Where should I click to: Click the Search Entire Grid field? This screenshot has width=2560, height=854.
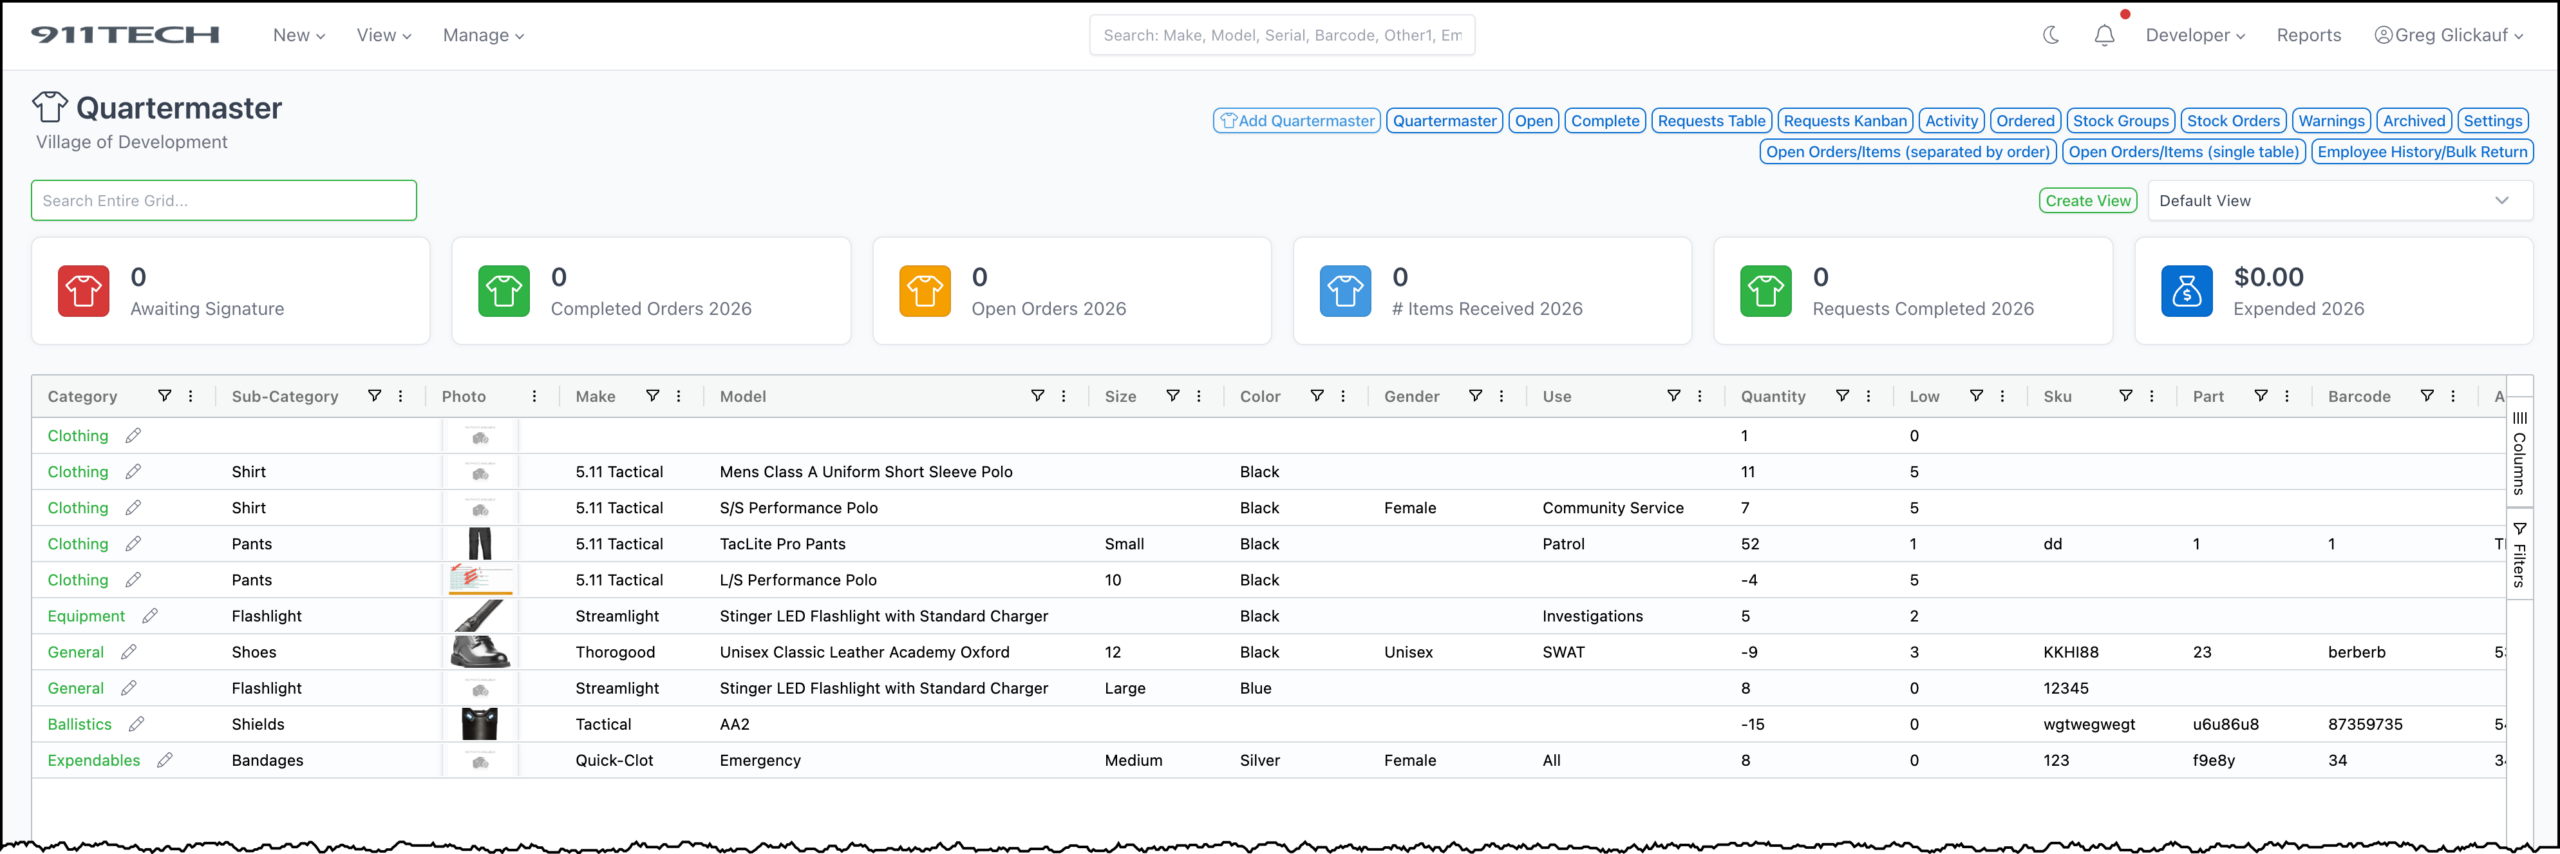pos(224,201)
